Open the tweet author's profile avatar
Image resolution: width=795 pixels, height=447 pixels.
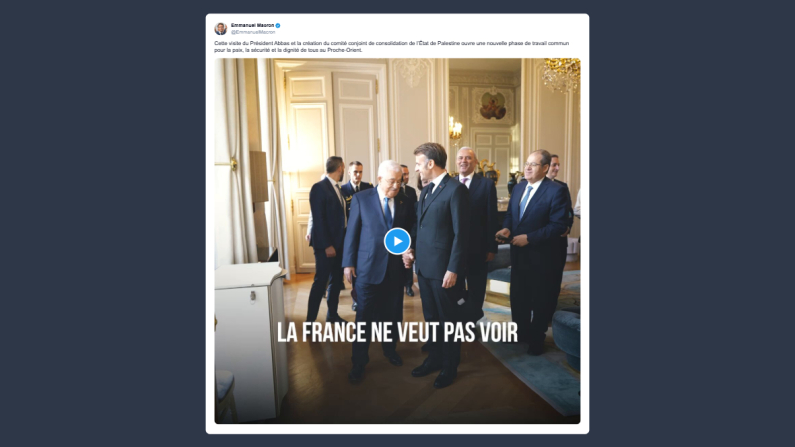[221, 28]
